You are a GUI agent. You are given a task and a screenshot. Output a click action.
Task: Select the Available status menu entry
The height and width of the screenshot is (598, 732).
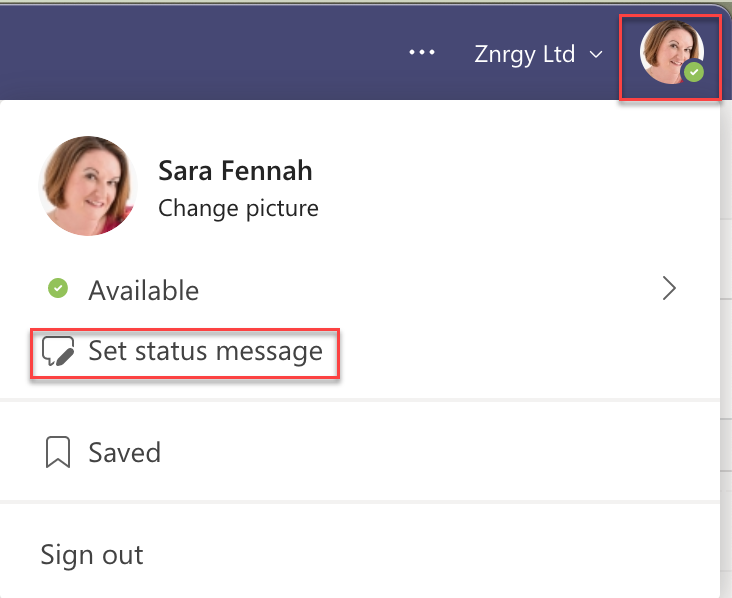tap(143, 290)
